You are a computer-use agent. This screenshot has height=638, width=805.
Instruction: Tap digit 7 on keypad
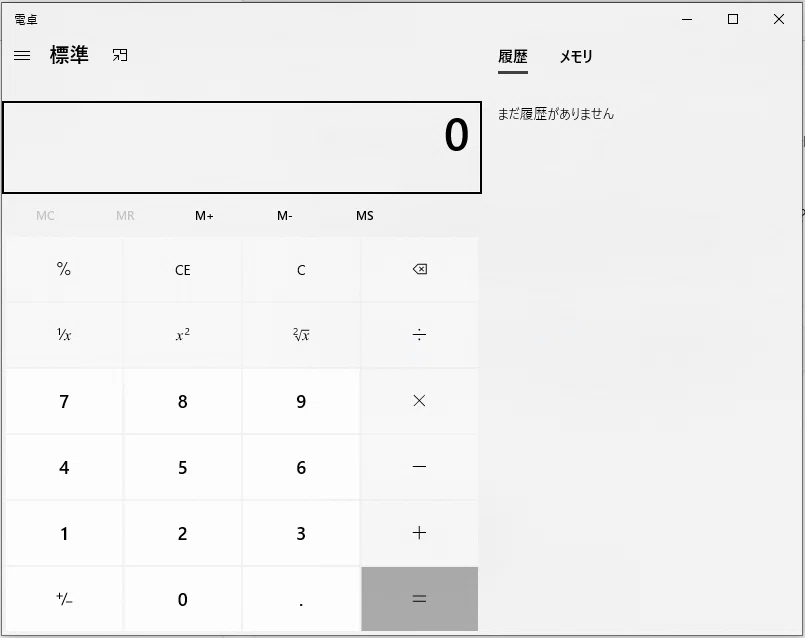pos(64,401)
